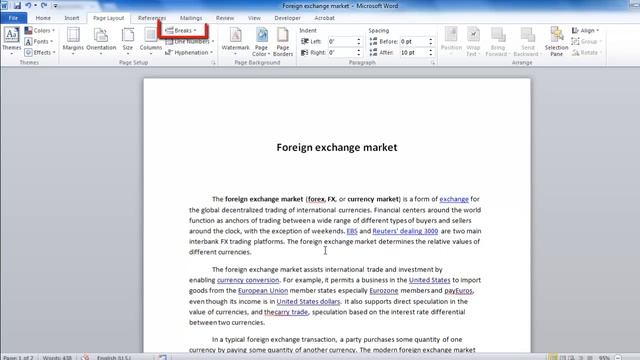Adjust Indent Right spinner arrows
Screen dimensions: 640x360
(359, 52)
